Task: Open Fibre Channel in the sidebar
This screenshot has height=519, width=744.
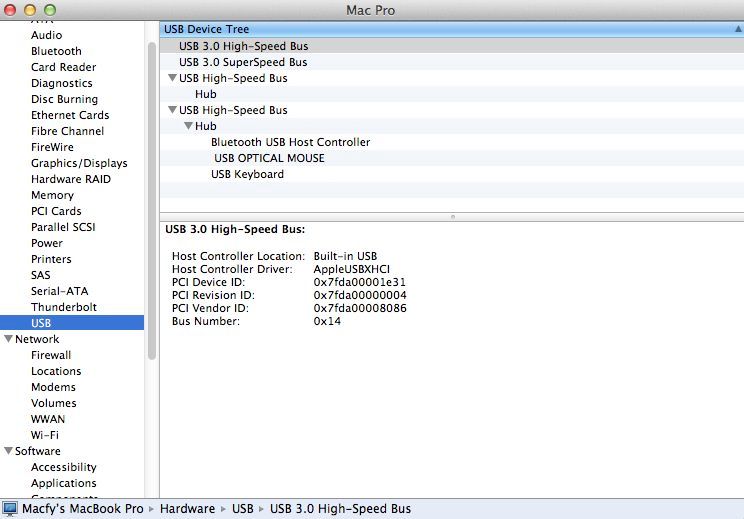Action: [x=67, y=131]
